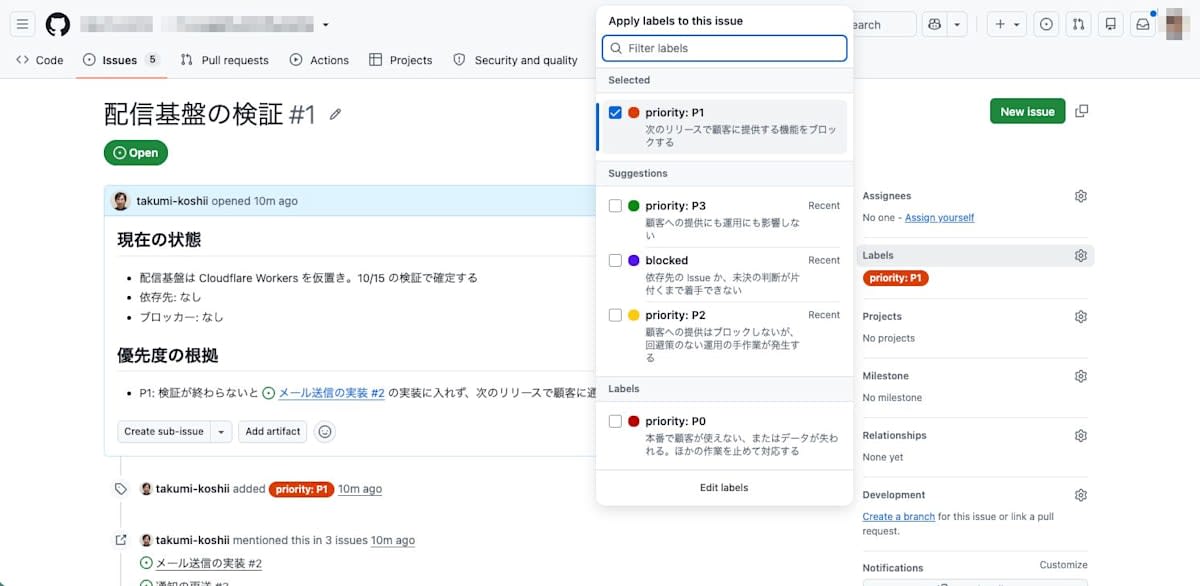
Task: Edit the issue title with pencil icon
Action: coord(335,115)
